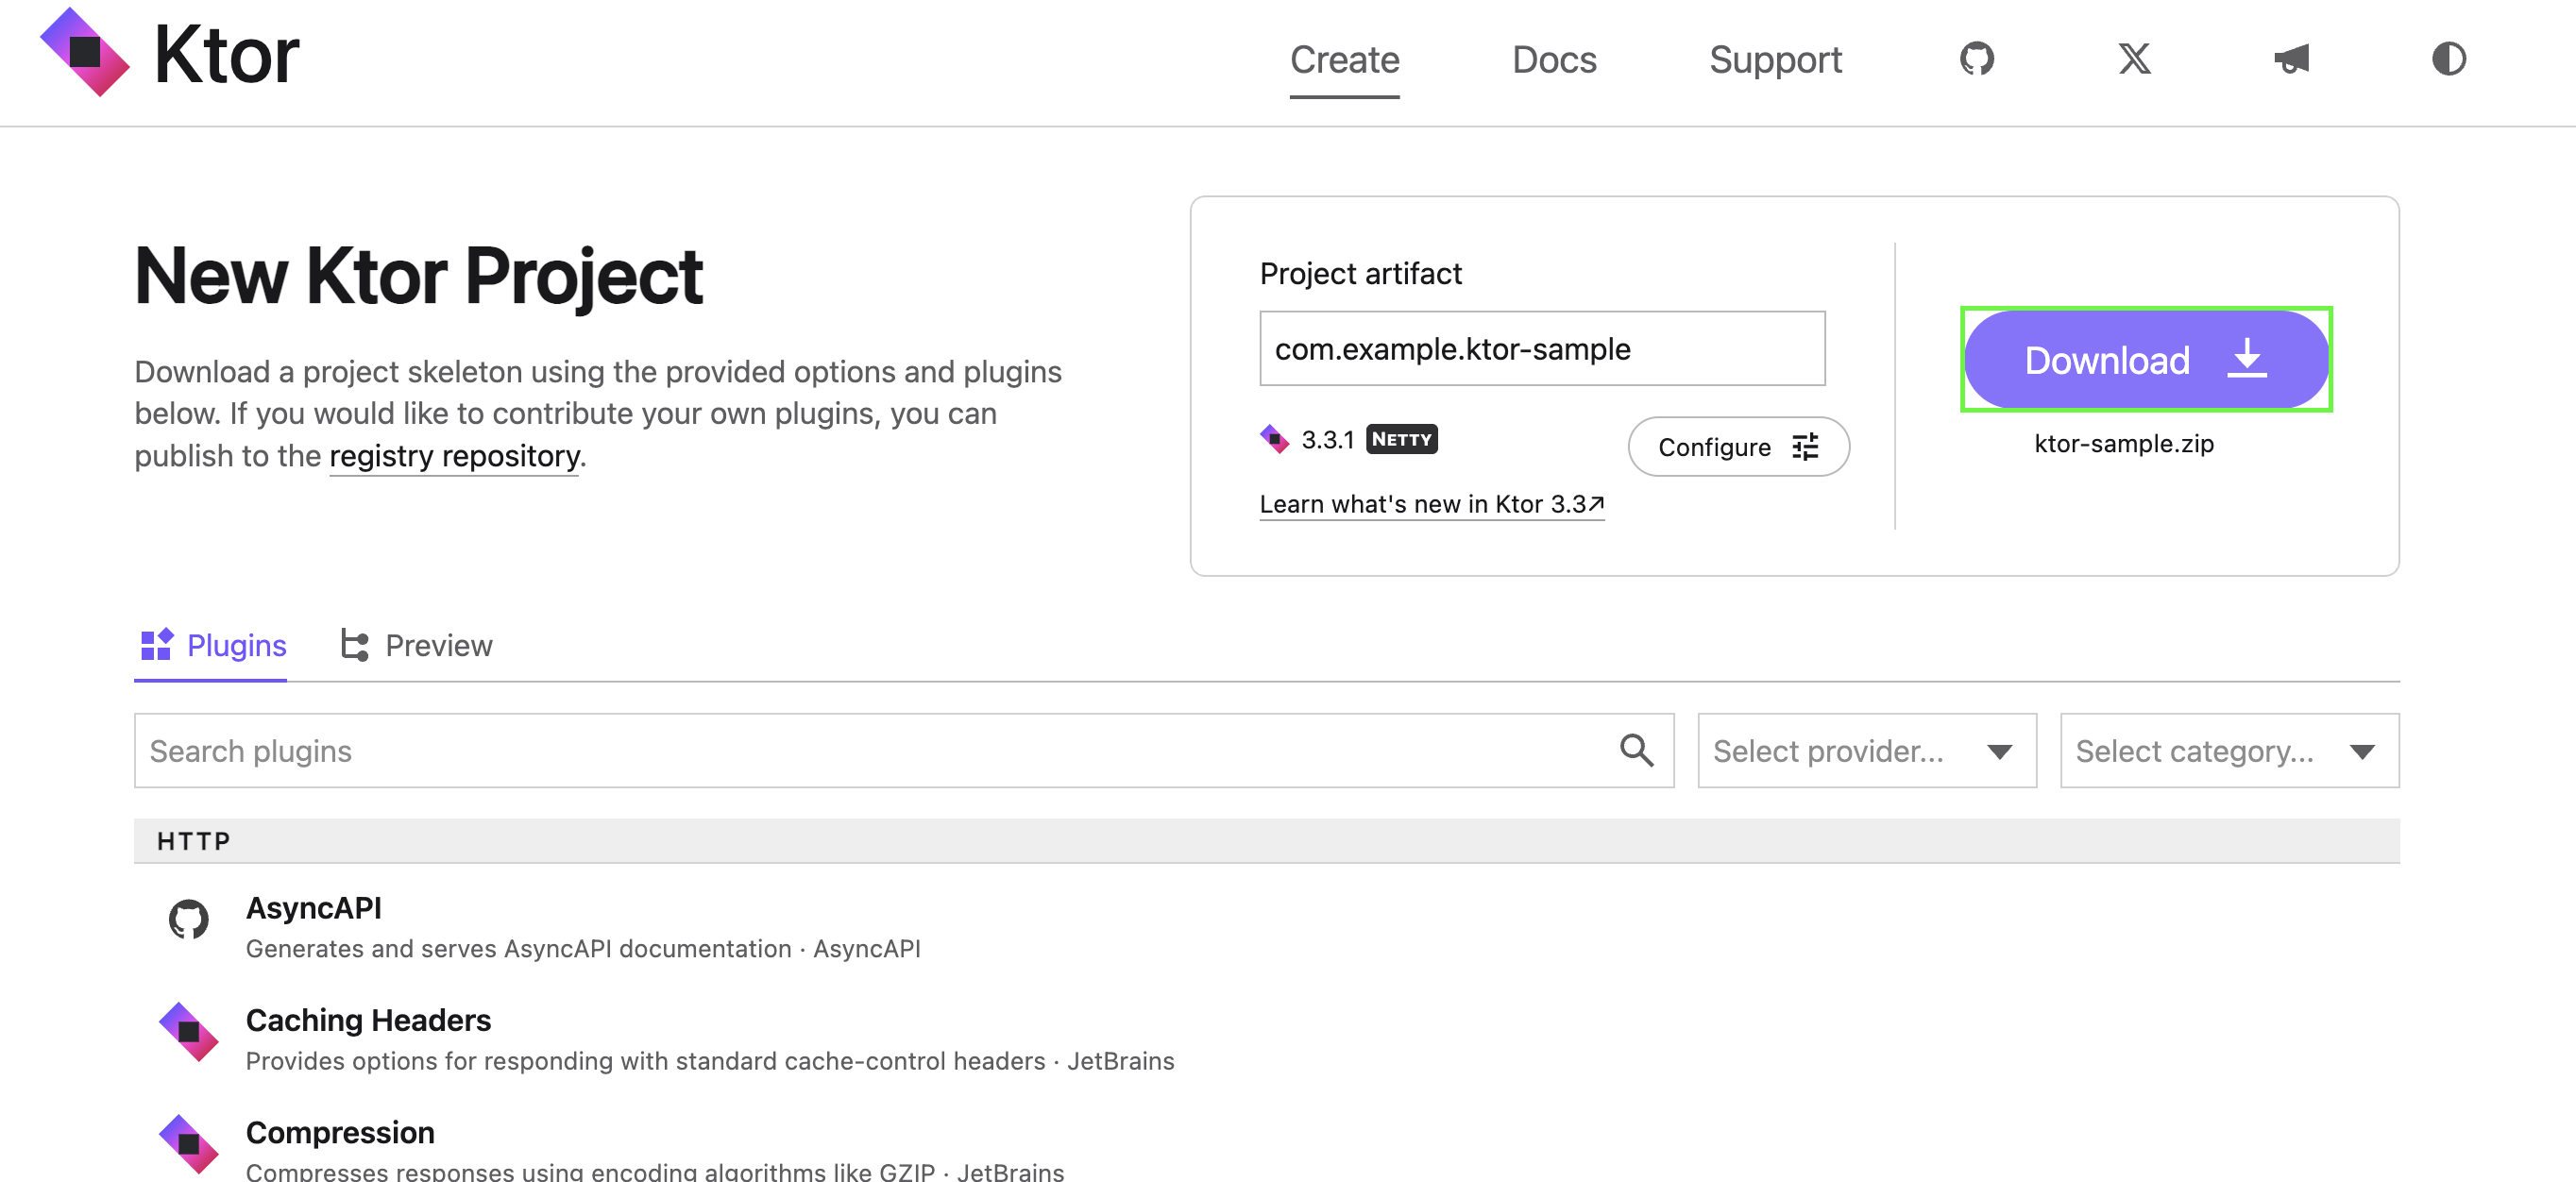The height and width of the screenshot is (1182, 2576).
Task: Click the Compression plugin icon
Action: [x=189, y=1143]
